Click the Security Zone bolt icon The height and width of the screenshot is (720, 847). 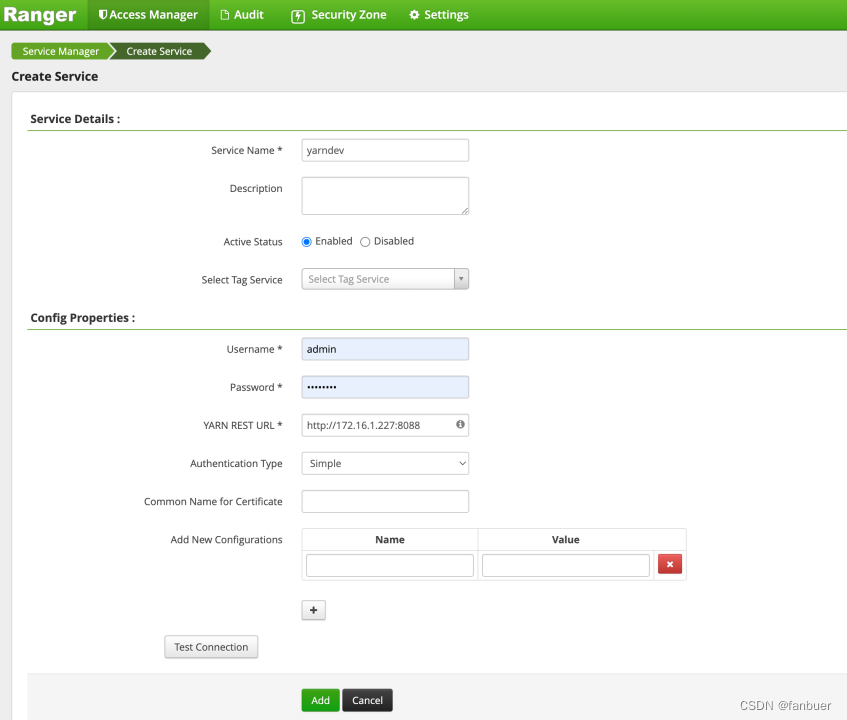tap(298, 16)
